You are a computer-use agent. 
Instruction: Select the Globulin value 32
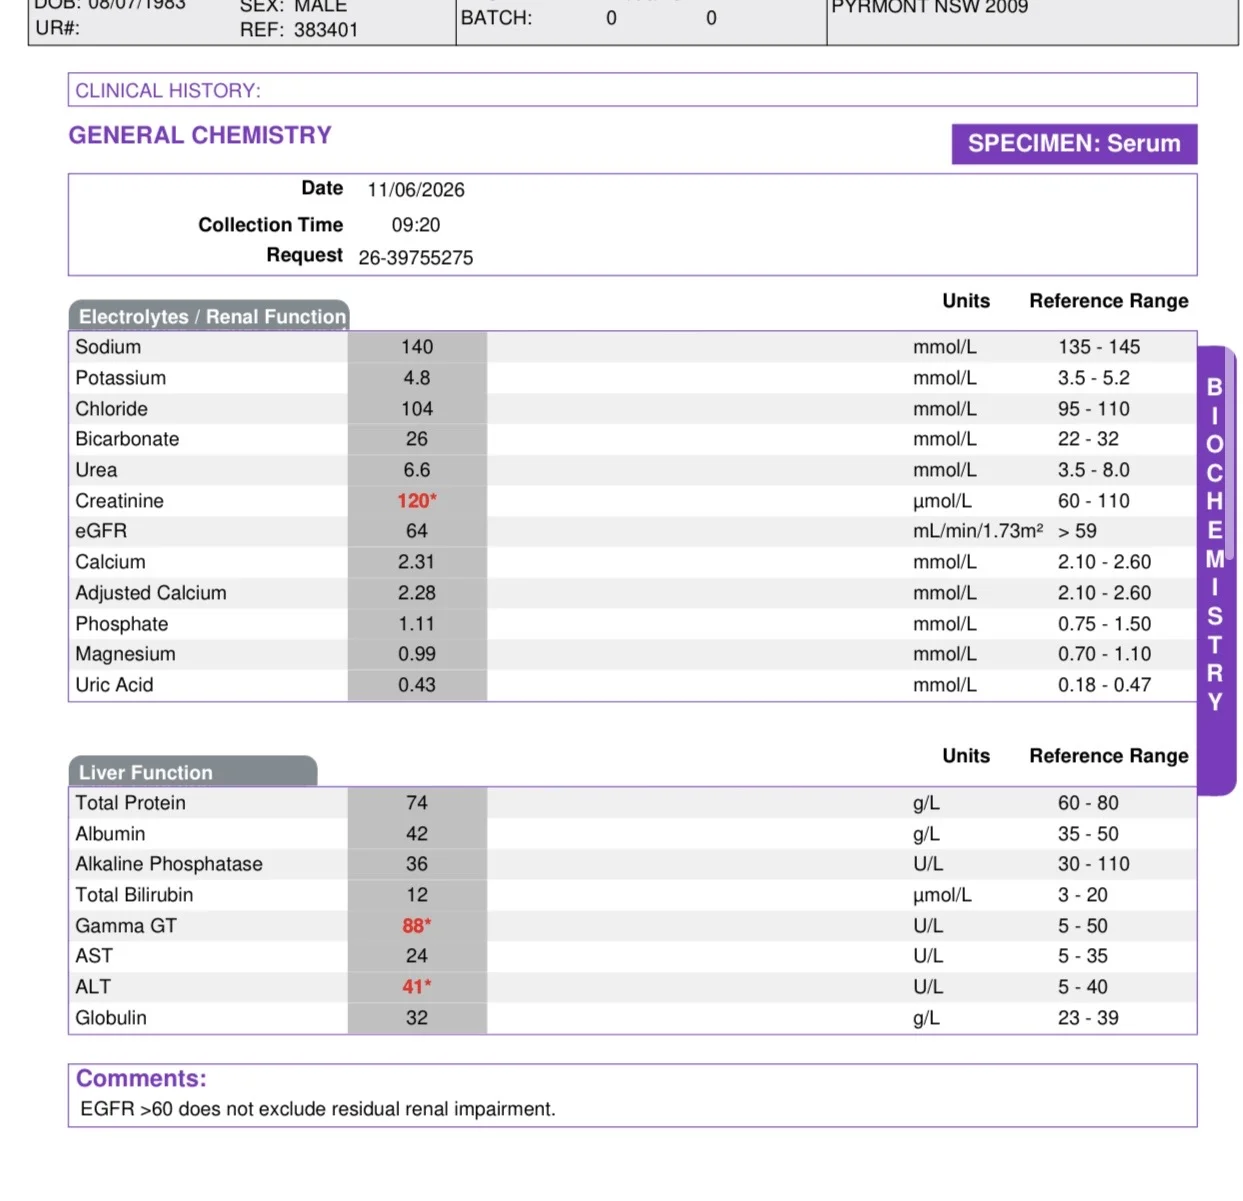(x=417, y=1018)
